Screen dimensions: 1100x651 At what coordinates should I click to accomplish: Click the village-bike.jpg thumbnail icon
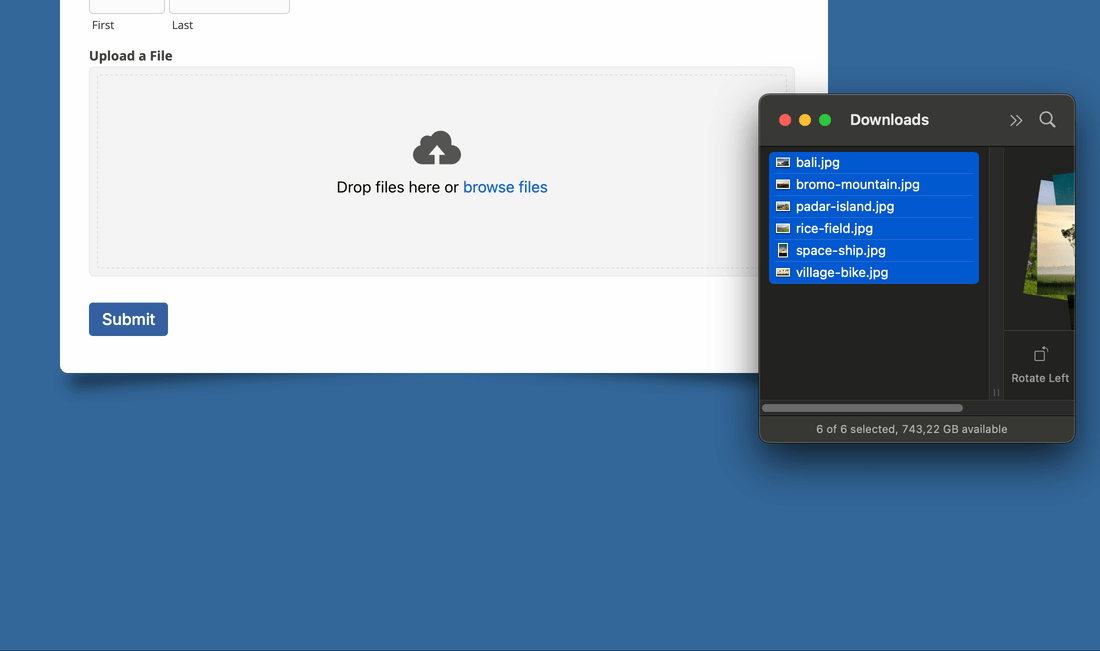782,272
